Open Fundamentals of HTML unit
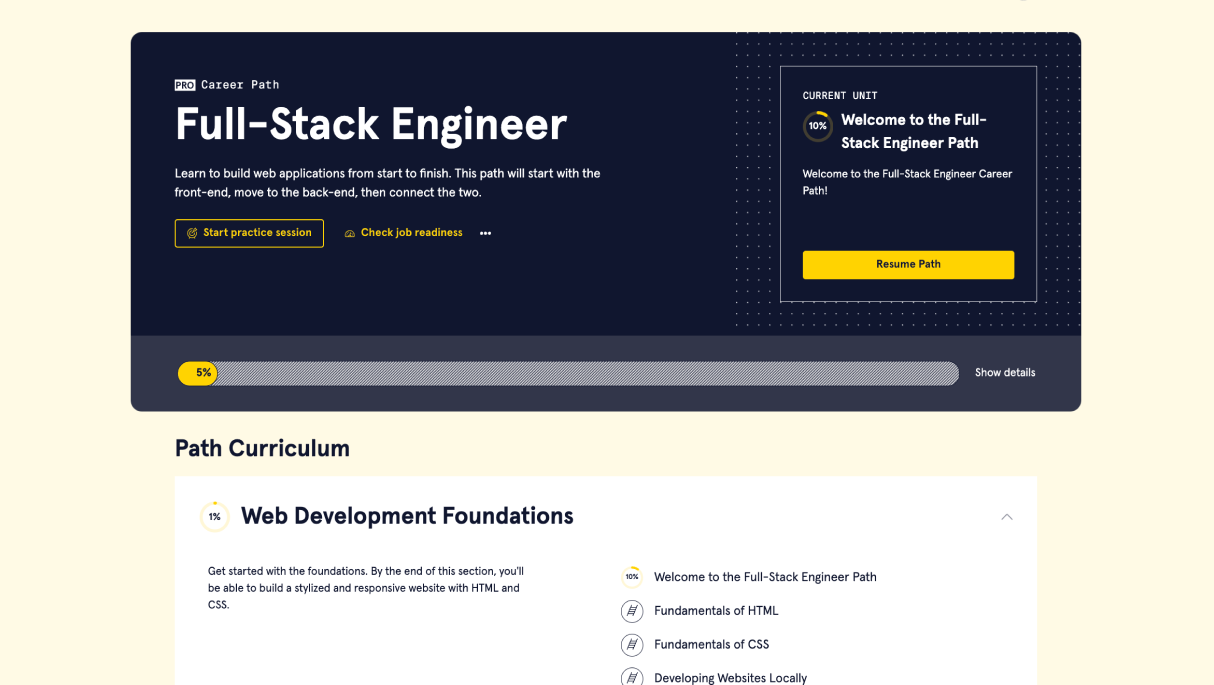Screen dimensions: 1214x685 pos(716,611)
